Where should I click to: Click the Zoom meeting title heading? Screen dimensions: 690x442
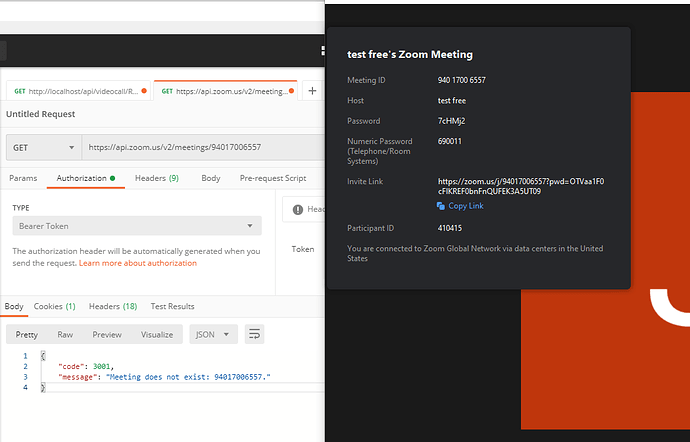click(410, 55)
